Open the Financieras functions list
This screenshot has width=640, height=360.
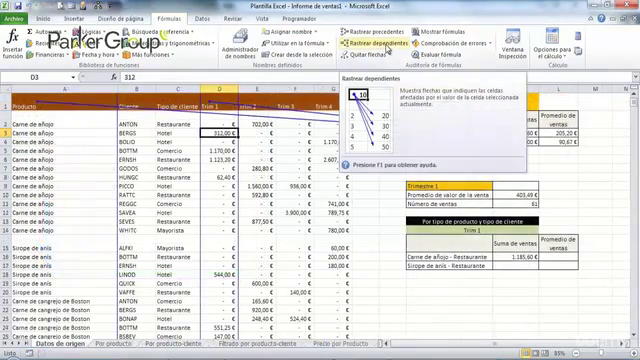pyautogui.click(x=47, y=54)
